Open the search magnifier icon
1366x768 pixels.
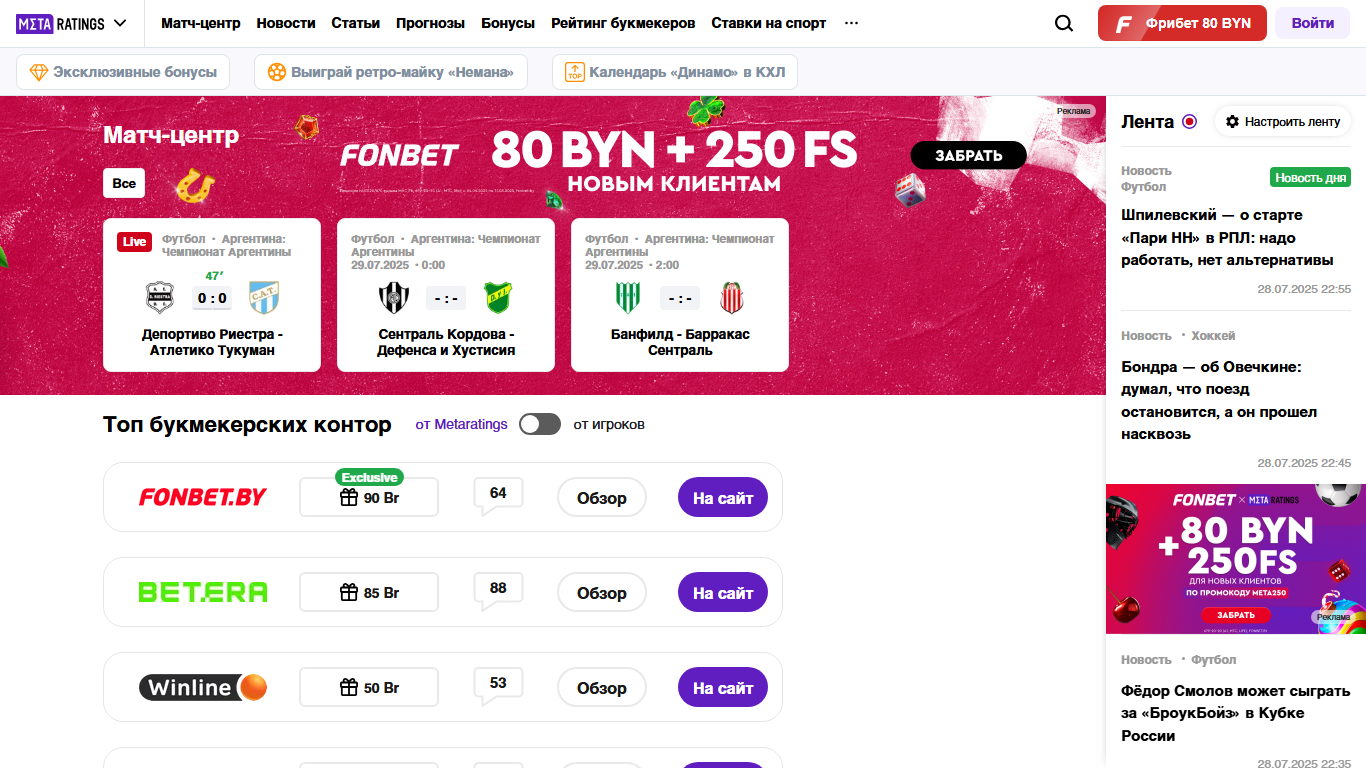1064,23
